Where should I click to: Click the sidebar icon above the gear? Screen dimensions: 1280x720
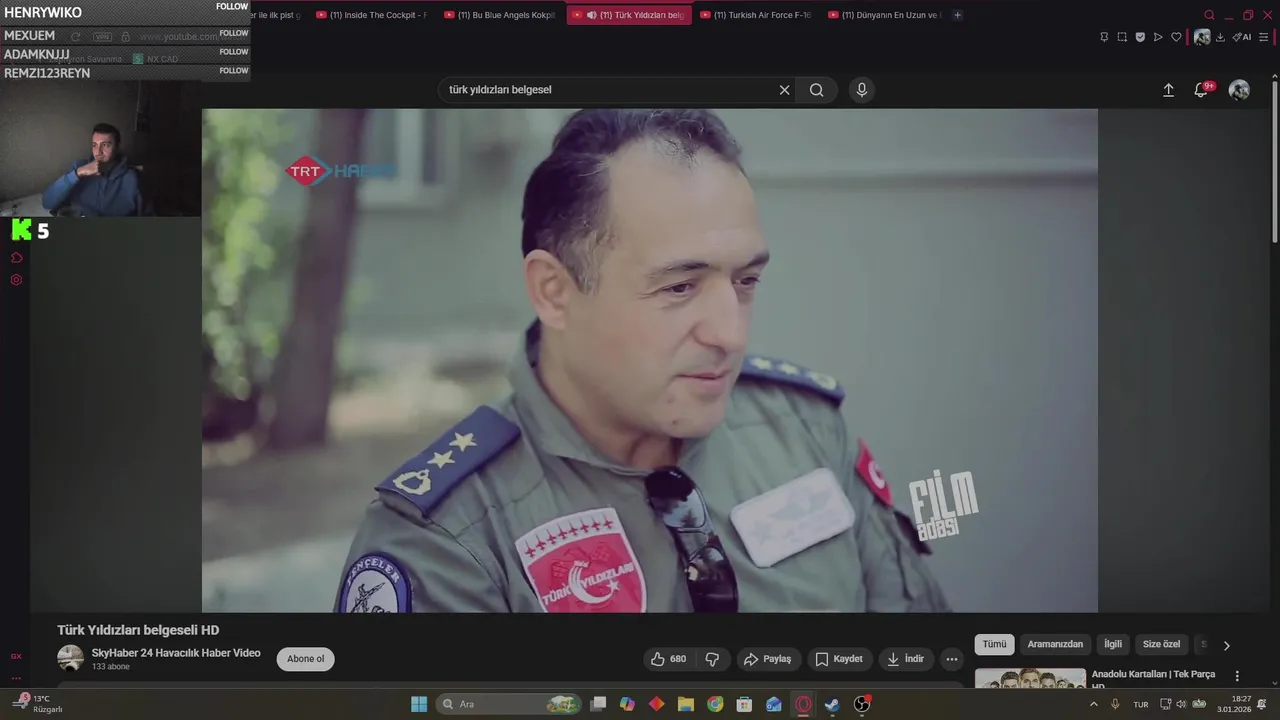[x=16, y=258]
